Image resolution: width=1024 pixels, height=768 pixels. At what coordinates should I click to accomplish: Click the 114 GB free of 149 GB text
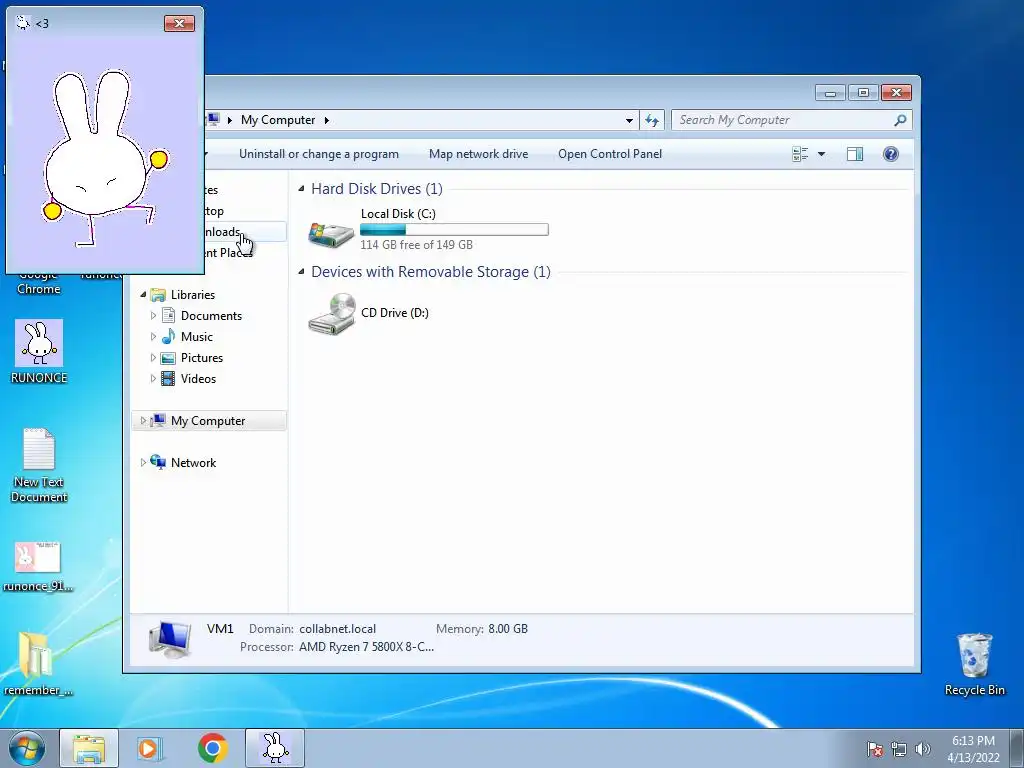pos(417,245)
